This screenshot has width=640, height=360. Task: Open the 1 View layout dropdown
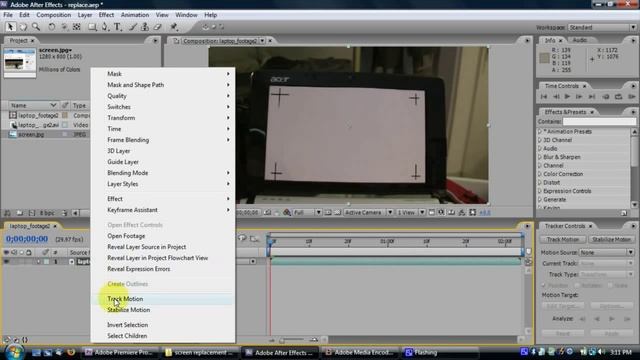coord(411,213)
